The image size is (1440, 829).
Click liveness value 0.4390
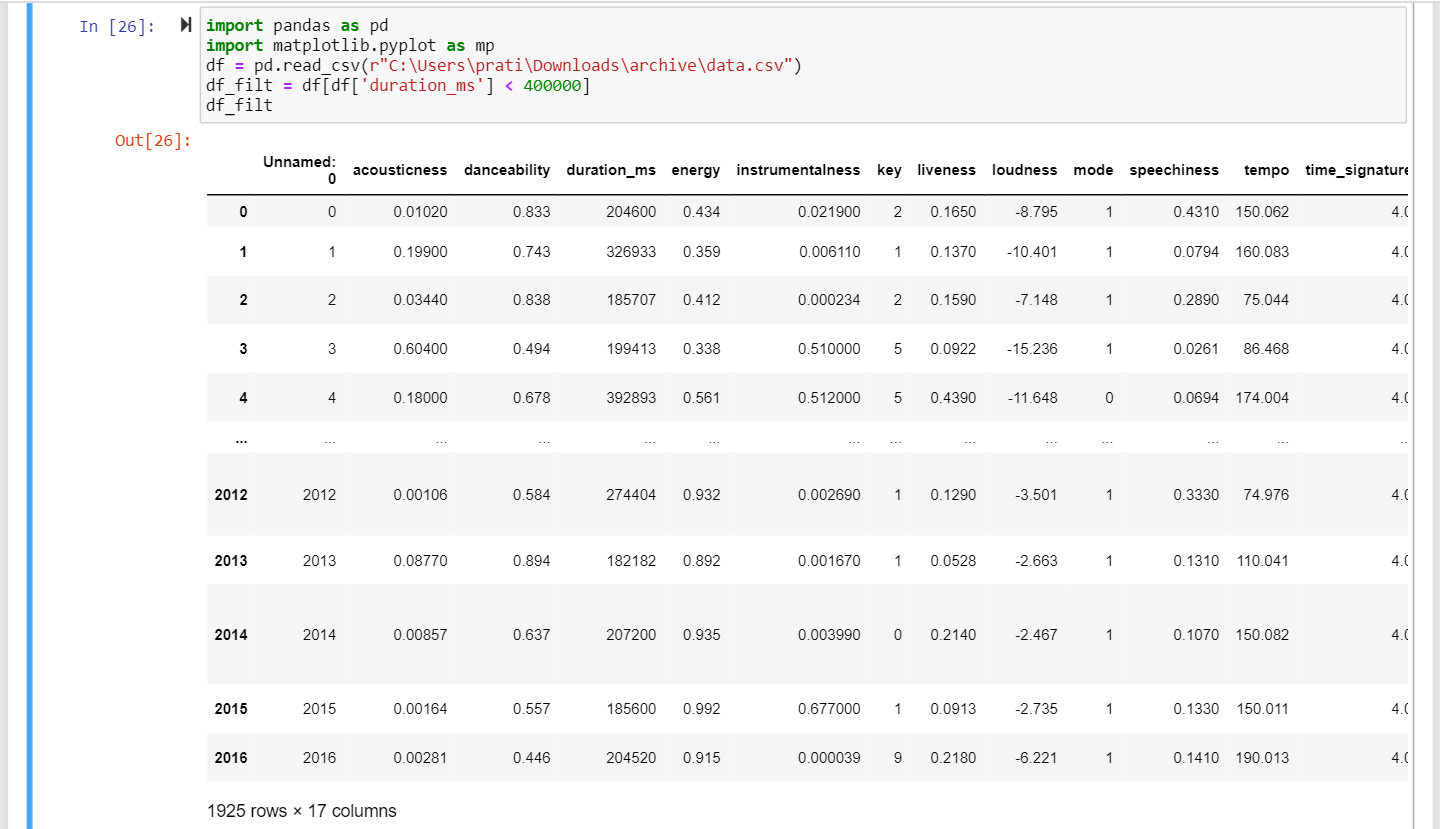click(x=953, y=398)
